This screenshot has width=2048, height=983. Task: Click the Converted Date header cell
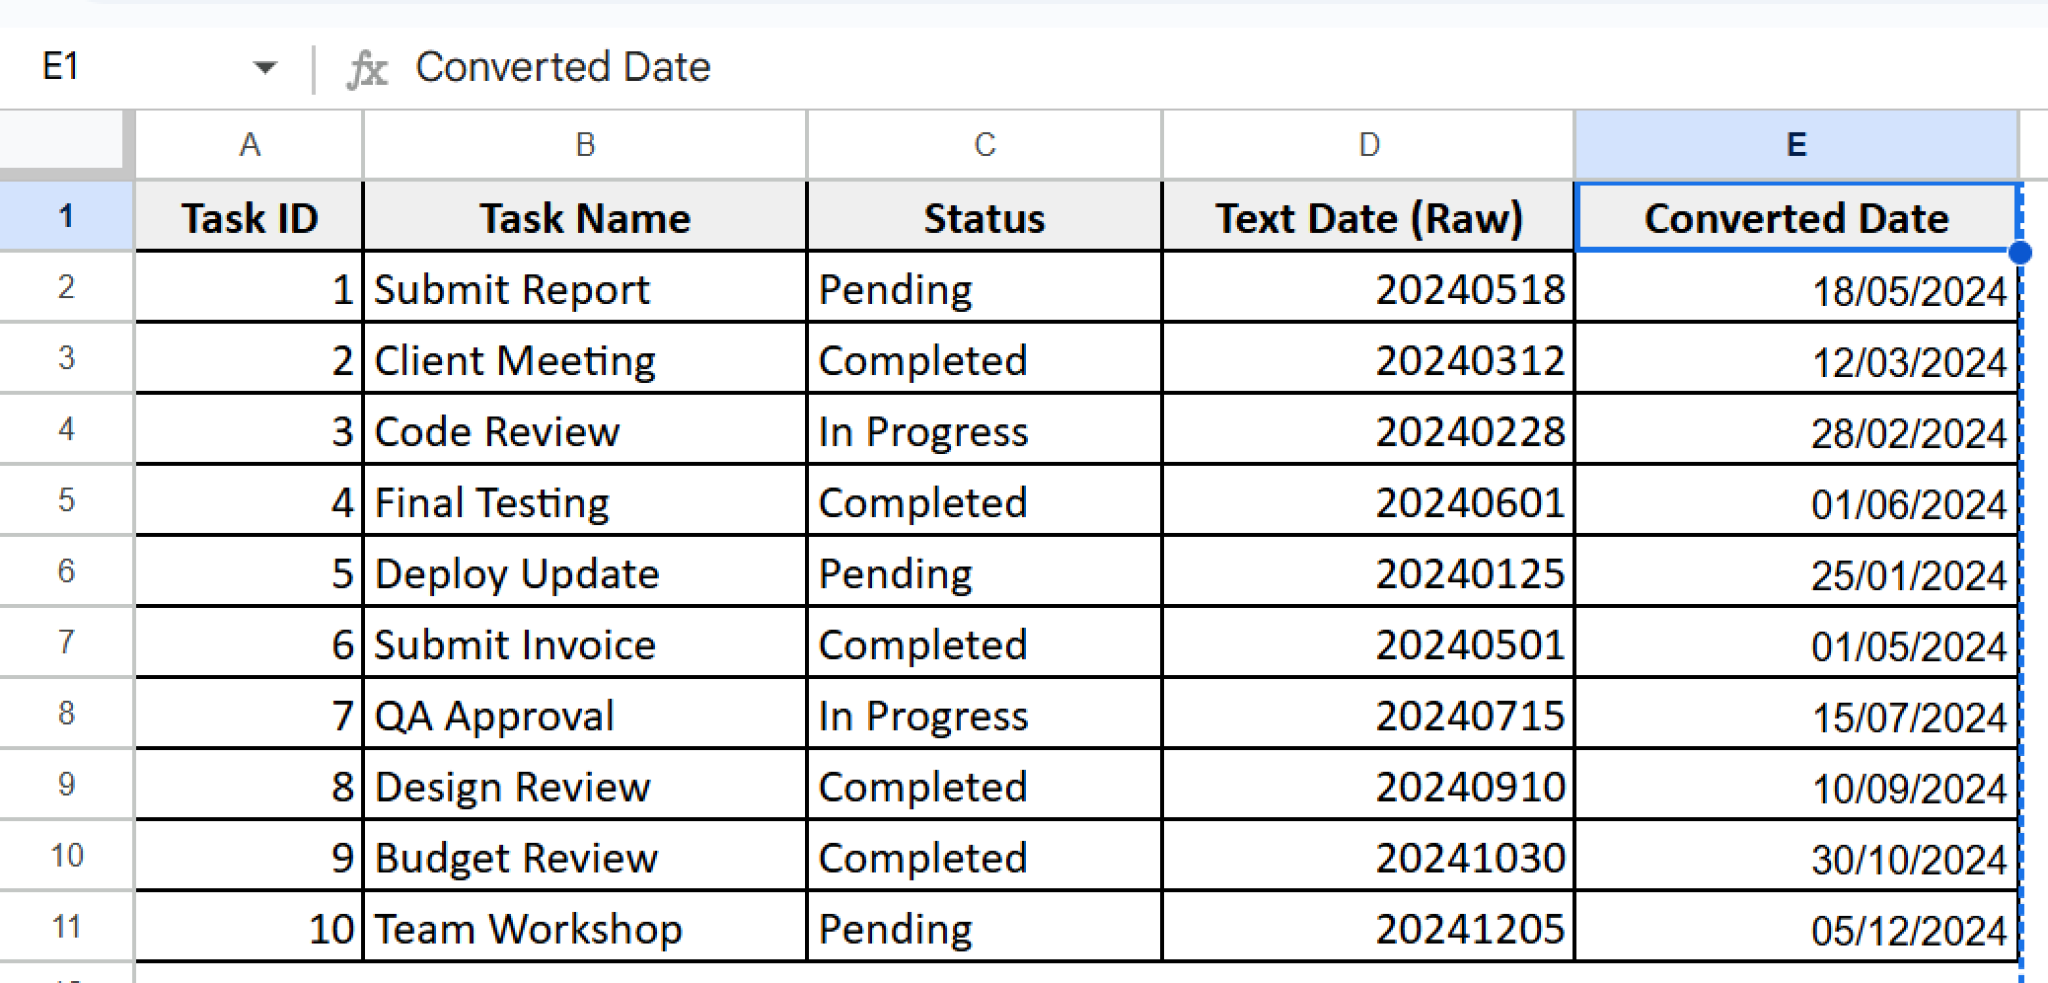point(1797,217)
